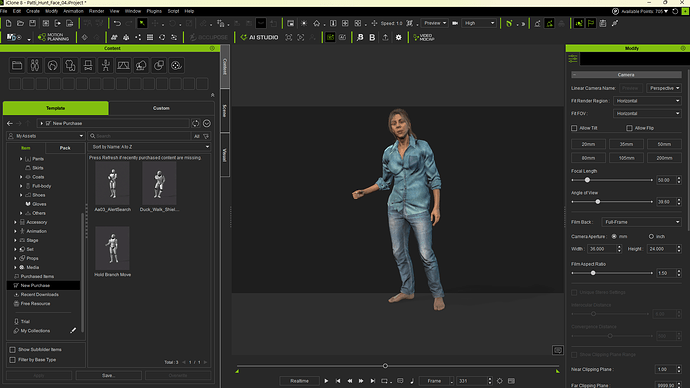This screenshot has width=690, height=388.
Task: Jump to the last frame
Action: click(x=373, y=381)
